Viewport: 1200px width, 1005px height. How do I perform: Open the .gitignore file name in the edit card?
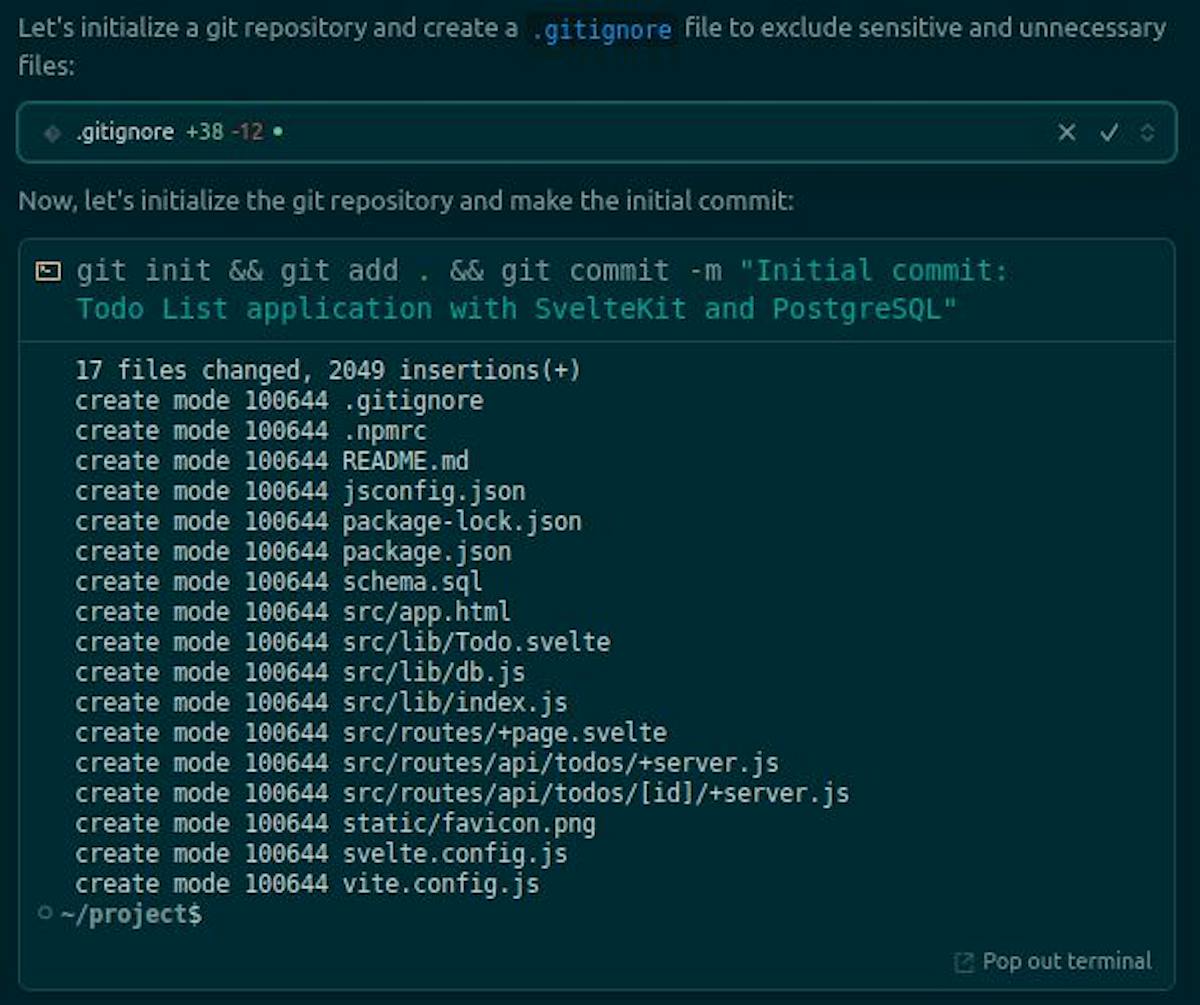pyautogui.click(x=124, y=132)
